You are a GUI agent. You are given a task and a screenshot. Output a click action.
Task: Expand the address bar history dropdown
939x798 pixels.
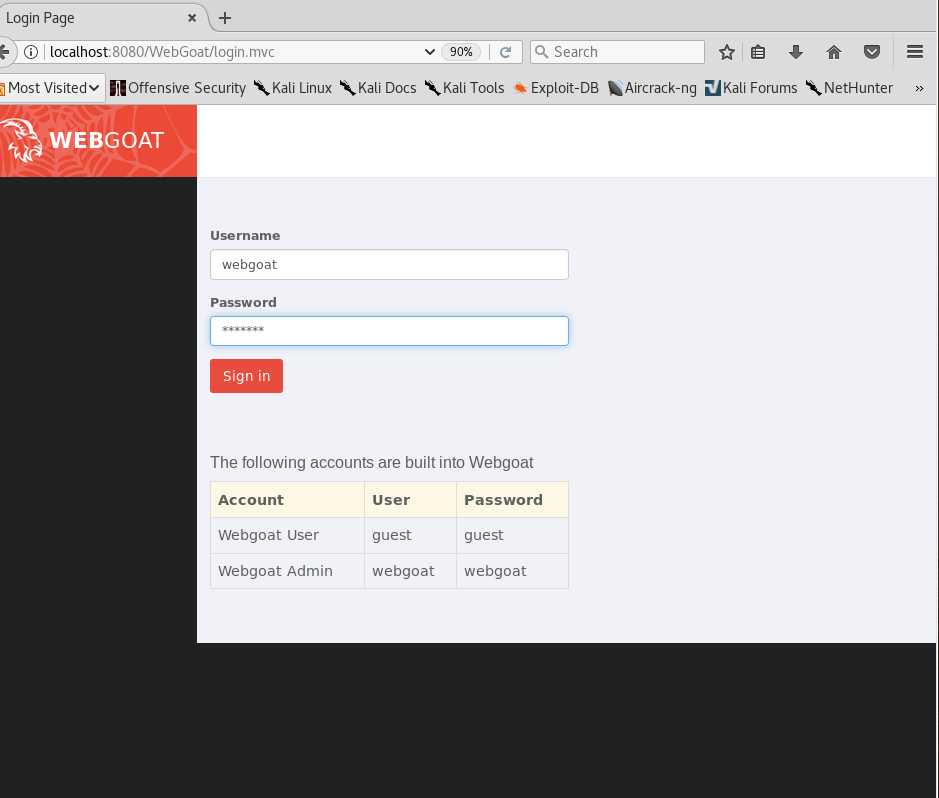pyautogui.click(x=429, y=52)
